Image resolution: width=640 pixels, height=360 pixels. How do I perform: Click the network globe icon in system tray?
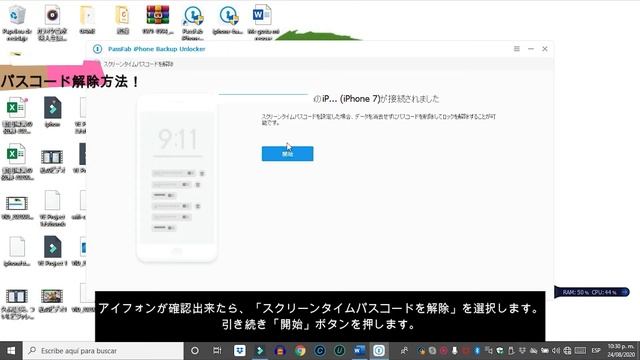(567, 351)
